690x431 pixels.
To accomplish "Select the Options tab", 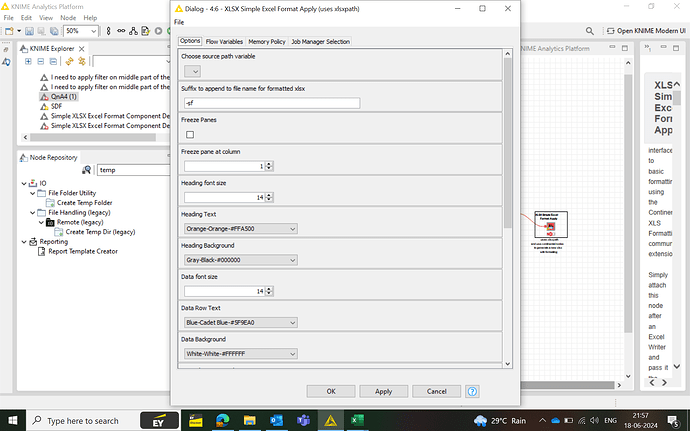I will (x=190, y=41).
